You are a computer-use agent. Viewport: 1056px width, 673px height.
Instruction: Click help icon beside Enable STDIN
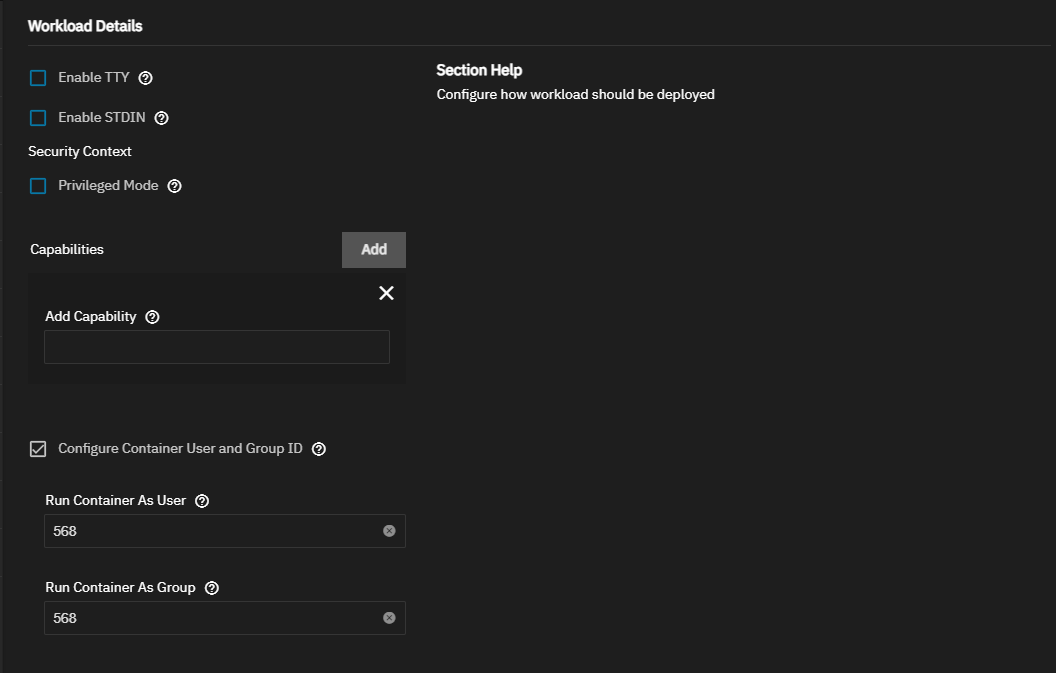162,118
